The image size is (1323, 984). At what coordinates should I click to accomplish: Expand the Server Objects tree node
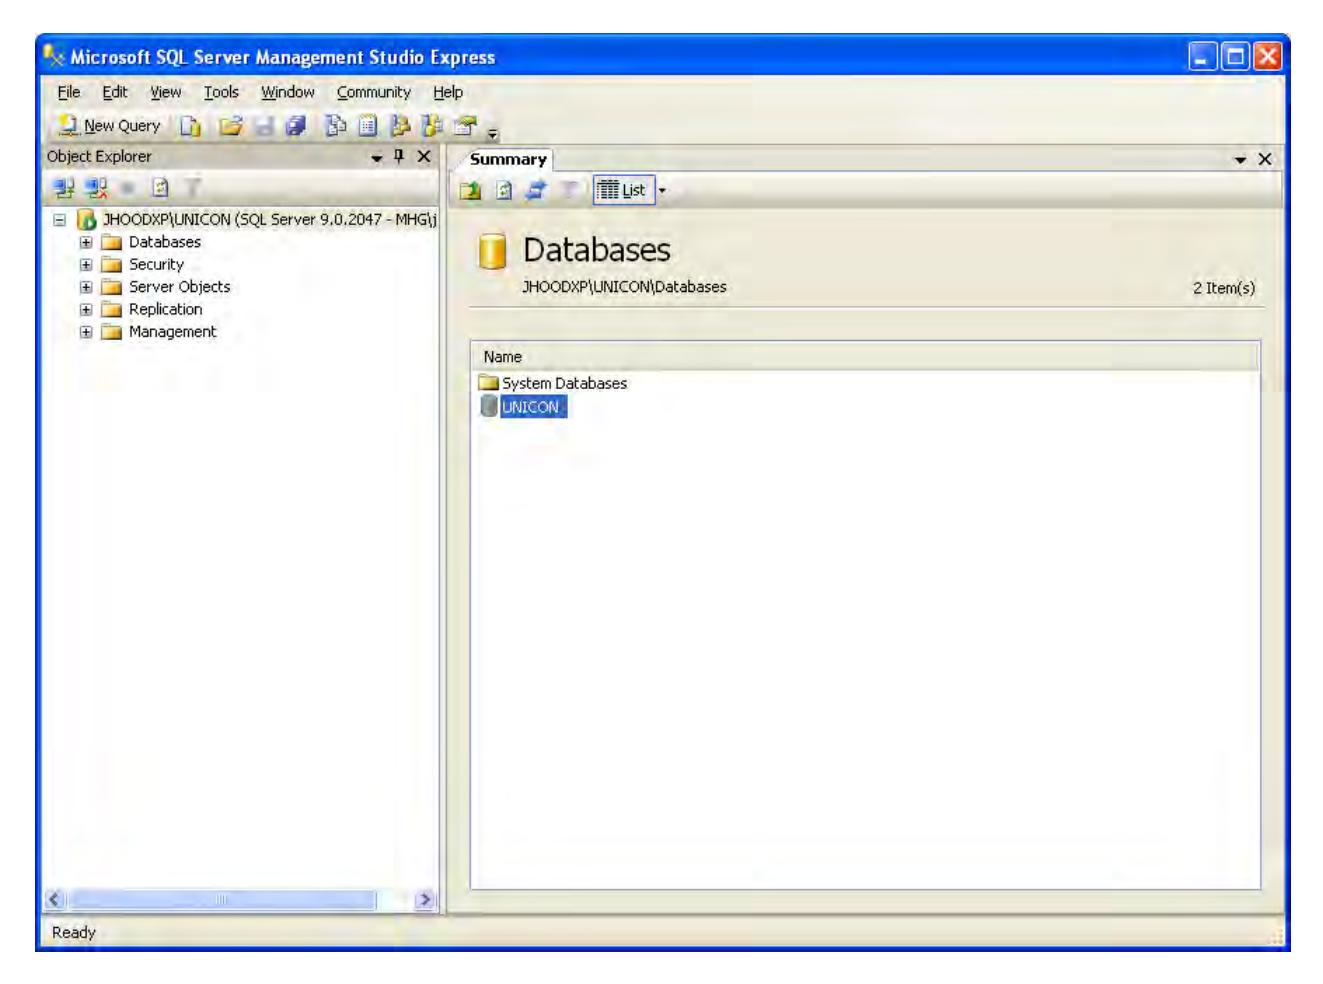pos(86,287)
